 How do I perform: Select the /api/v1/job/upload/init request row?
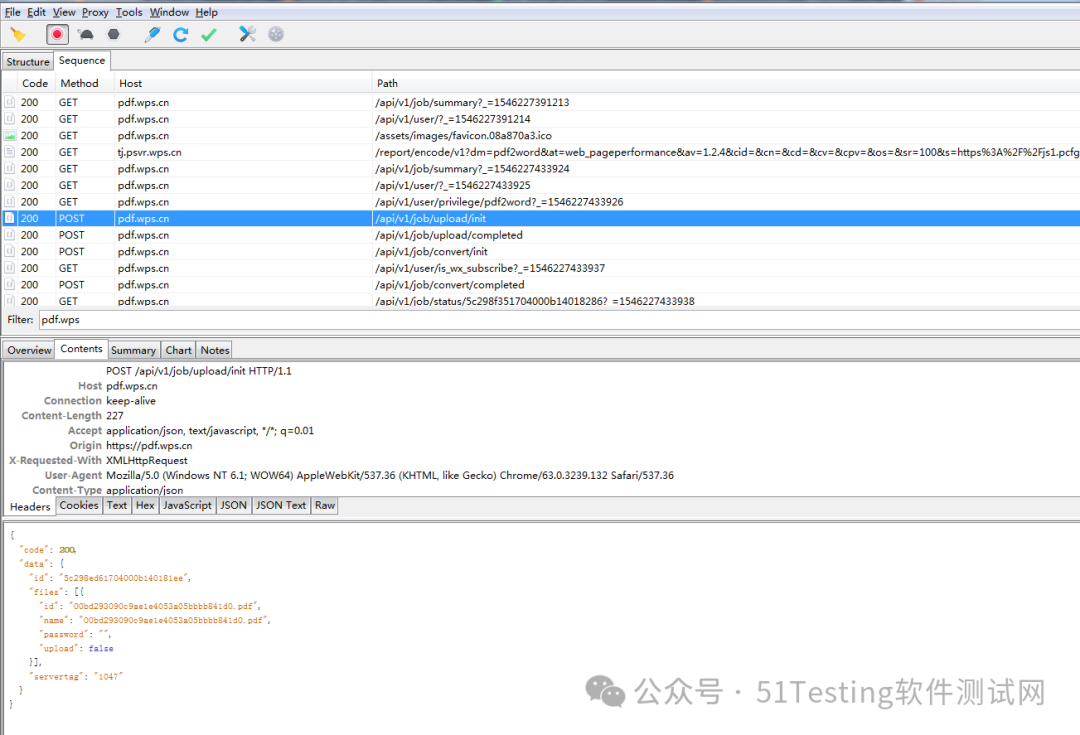pos(541,218)
